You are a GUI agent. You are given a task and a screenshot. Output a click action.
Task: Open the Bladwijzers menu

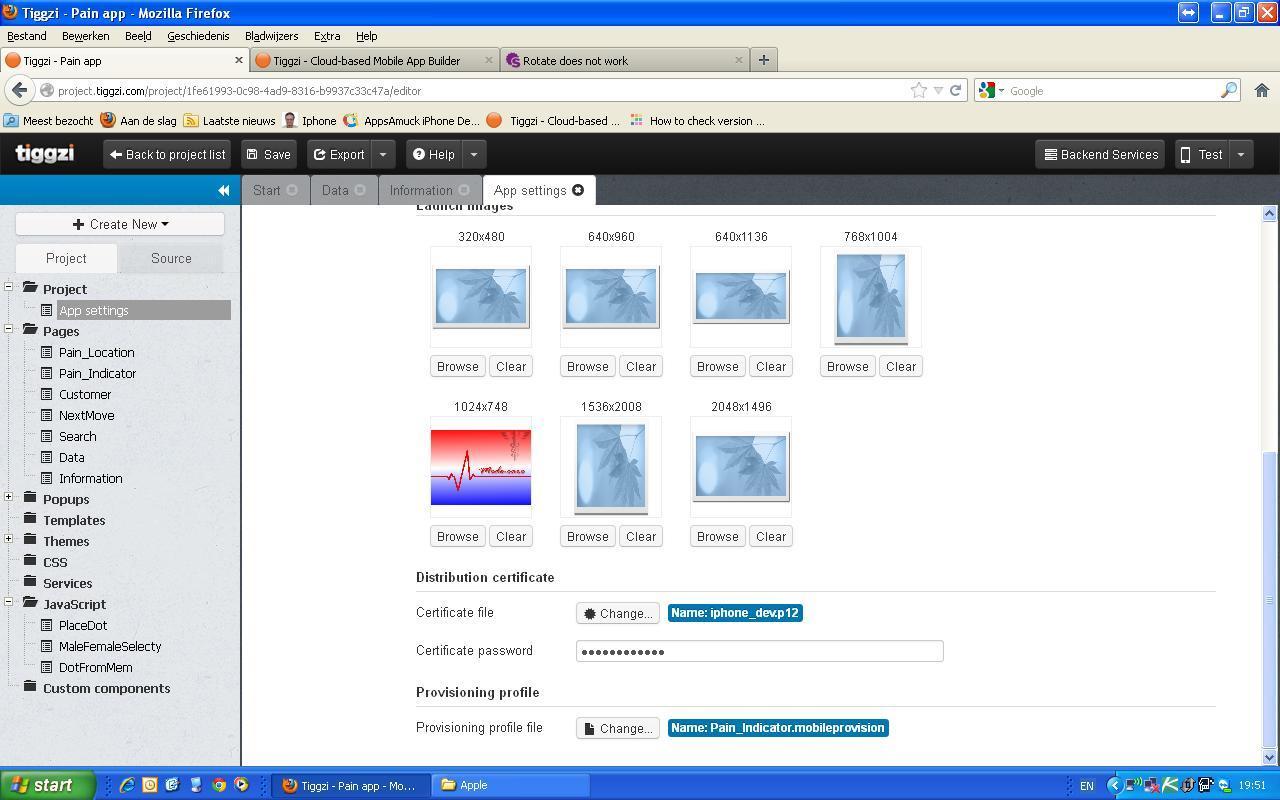pyautogui.click(x=271, y=36)
